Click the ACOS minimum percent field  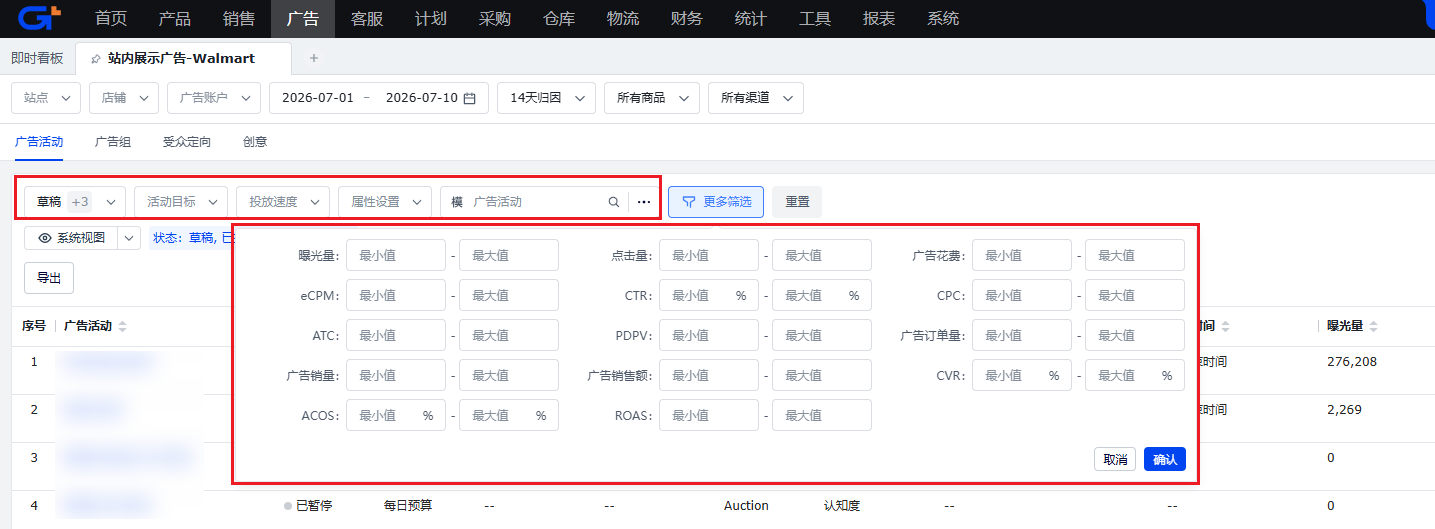pyautogui.click(x=396, y=415)
